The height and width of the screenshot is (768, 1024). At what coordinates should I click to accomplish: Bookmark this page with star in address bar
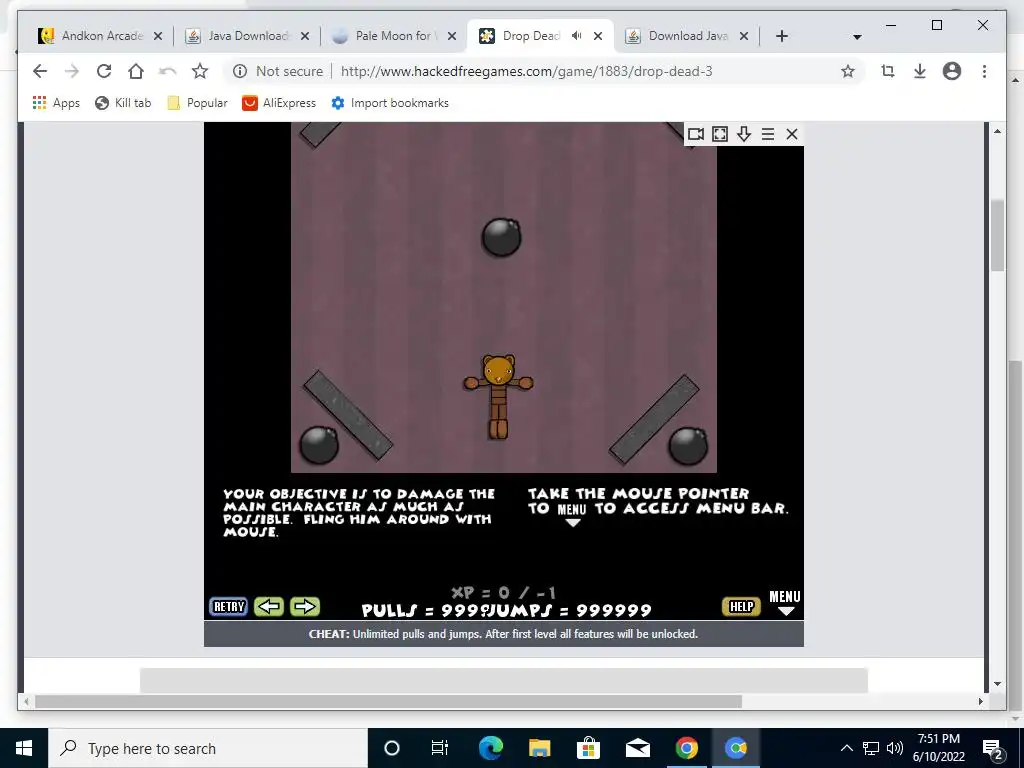848,71
